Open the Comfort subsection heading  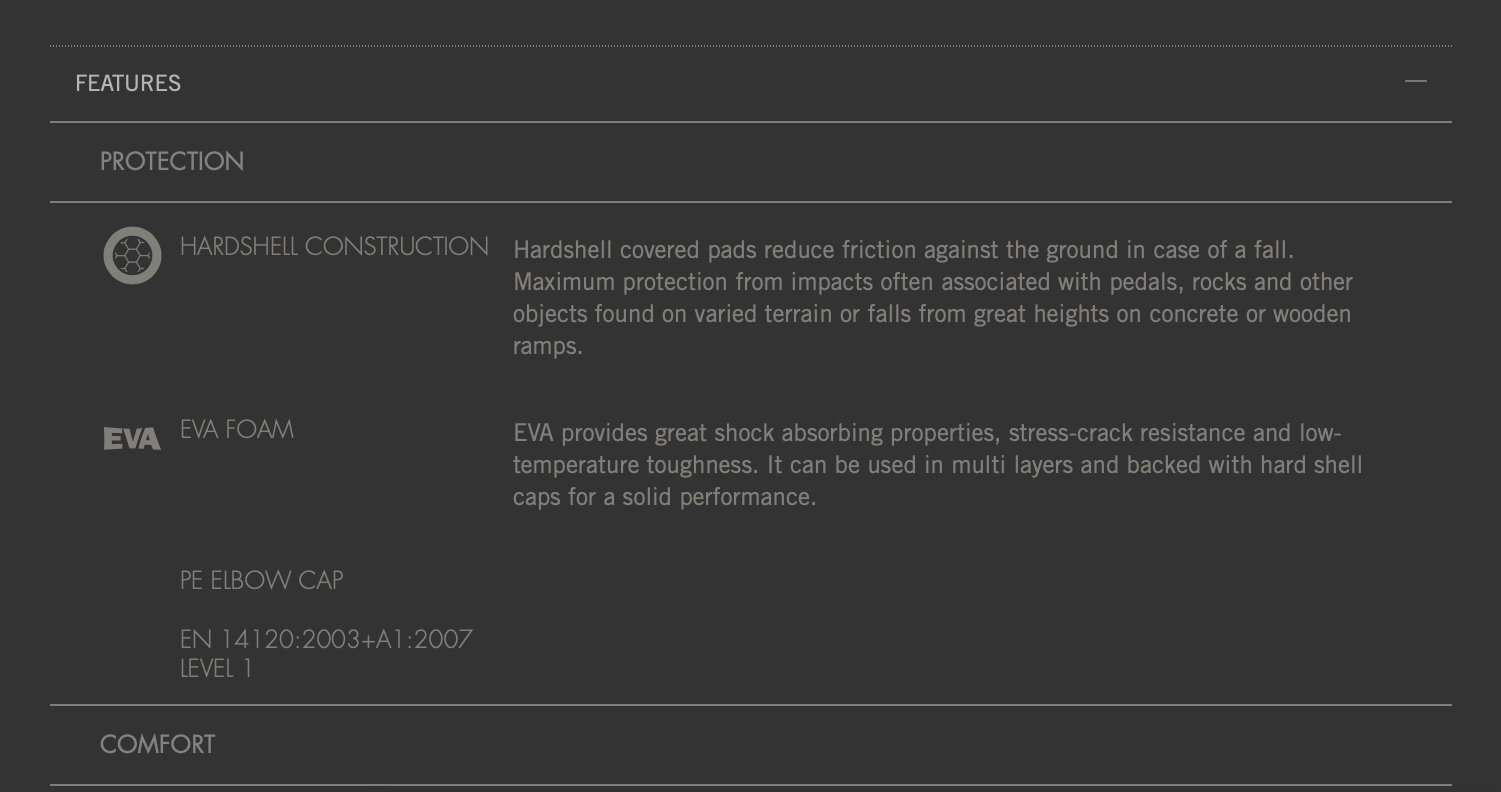157,744
